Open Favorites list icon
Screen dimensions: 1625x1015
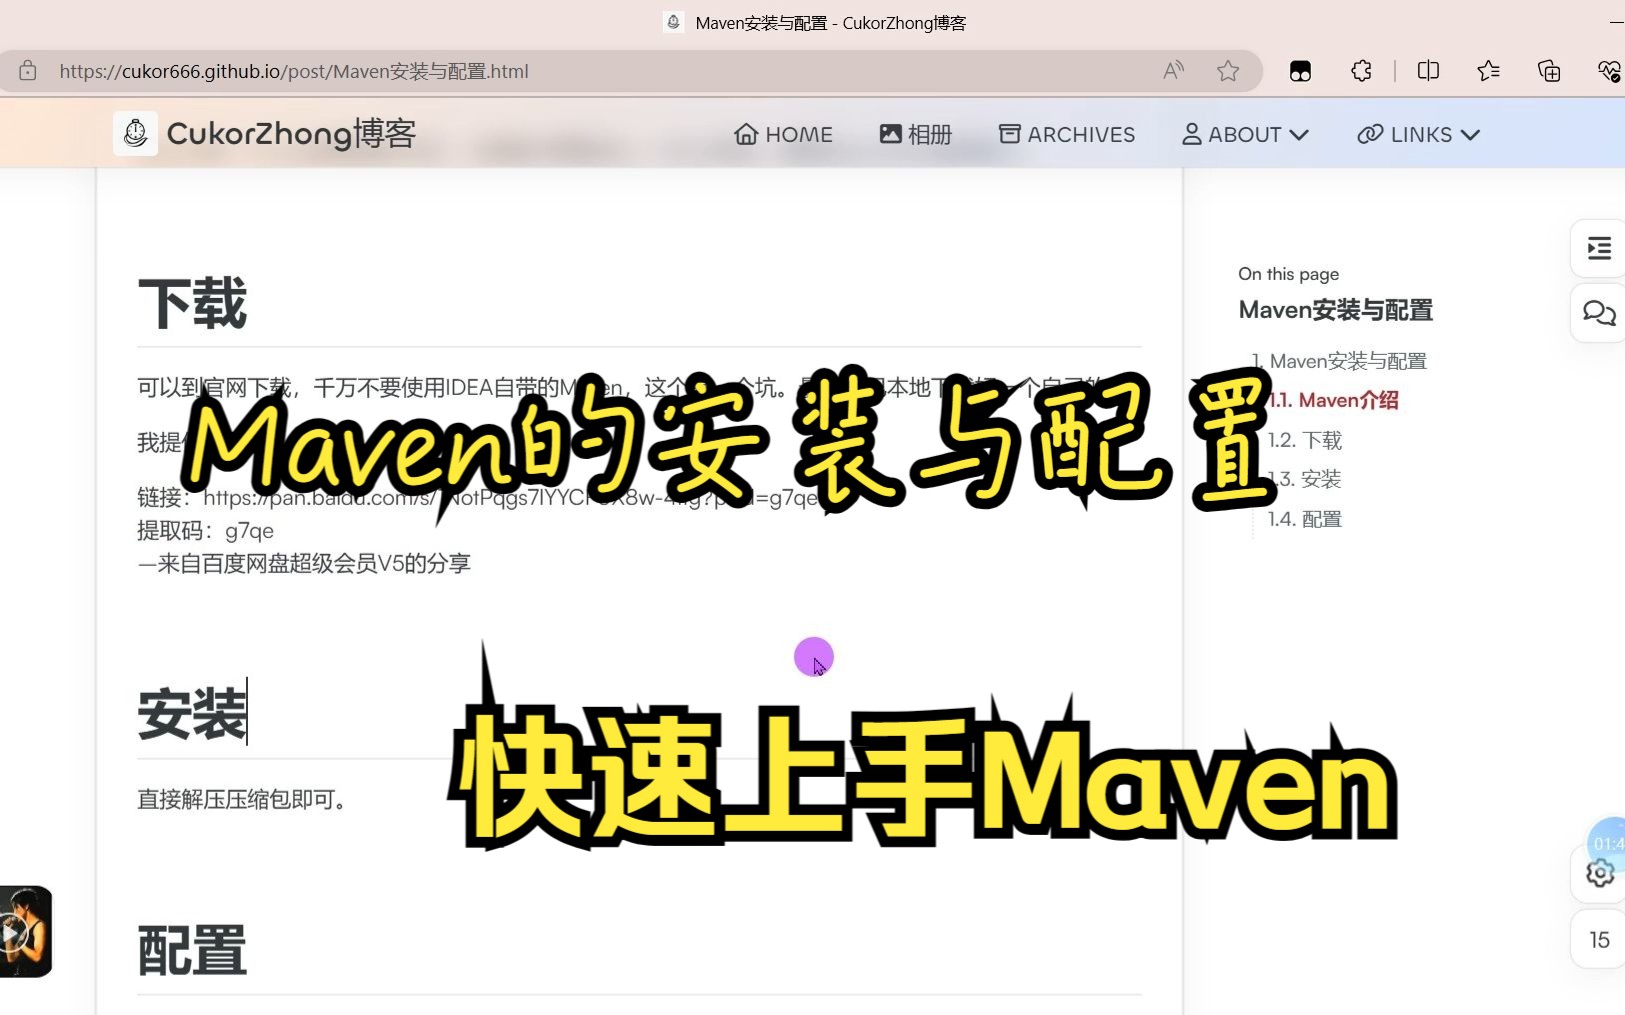pyautogui.click(x=1488, y=71)
